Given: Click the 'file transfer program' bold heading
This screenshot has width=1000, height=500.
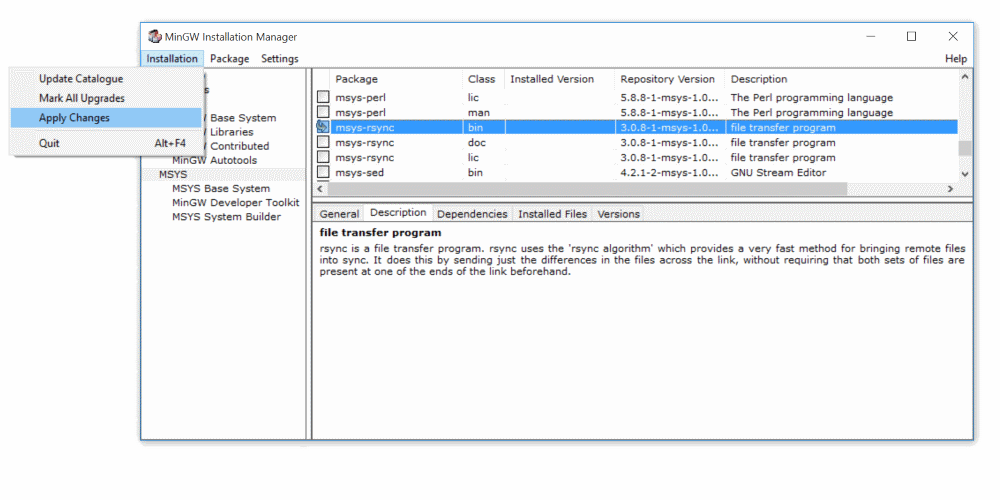Looking at the screenshot, I should pos(381,233).
